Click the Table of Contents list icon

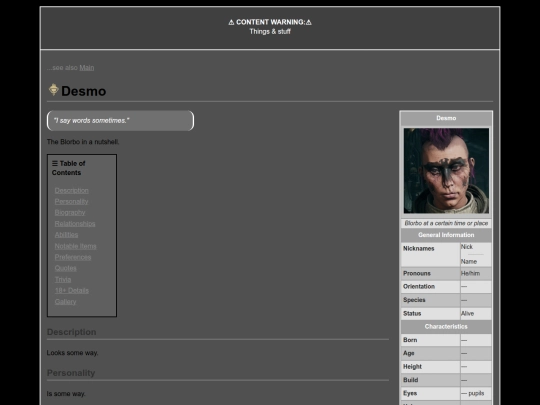(x=55, y=163)
